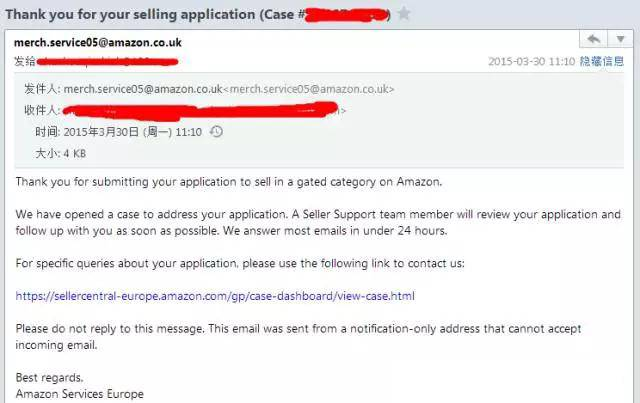
Task: Click the clock icon beside the time
Action: coord(216,131)
